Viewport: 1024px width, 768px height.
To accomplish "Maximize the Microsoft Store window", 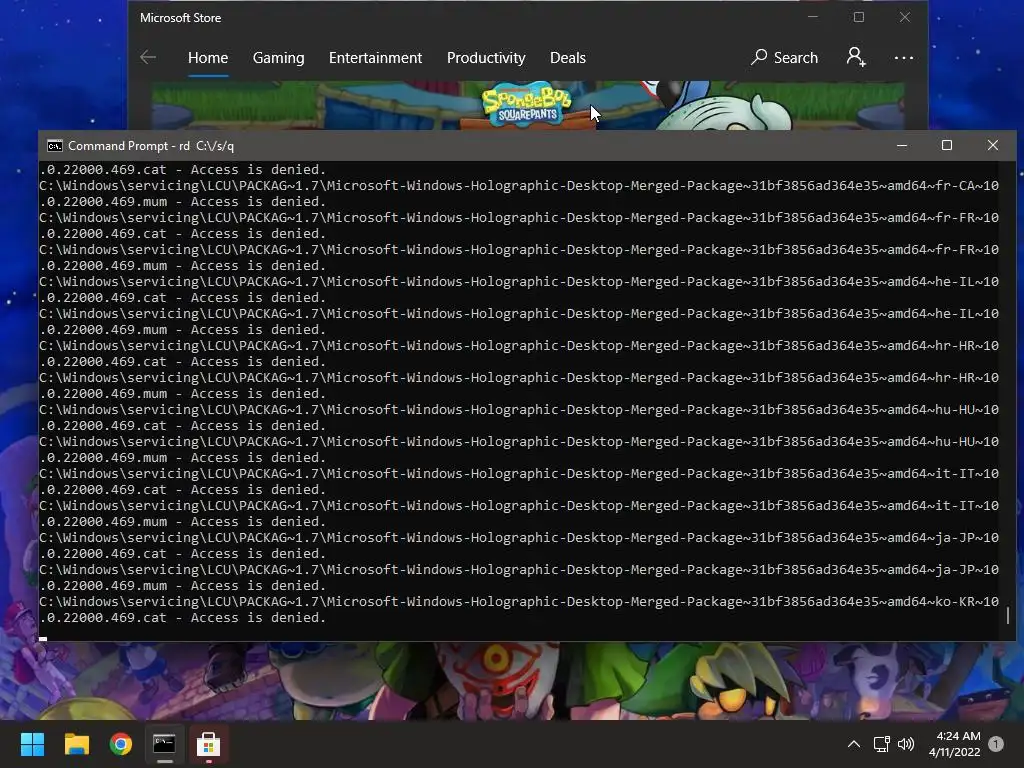I will tap(859, 18).
